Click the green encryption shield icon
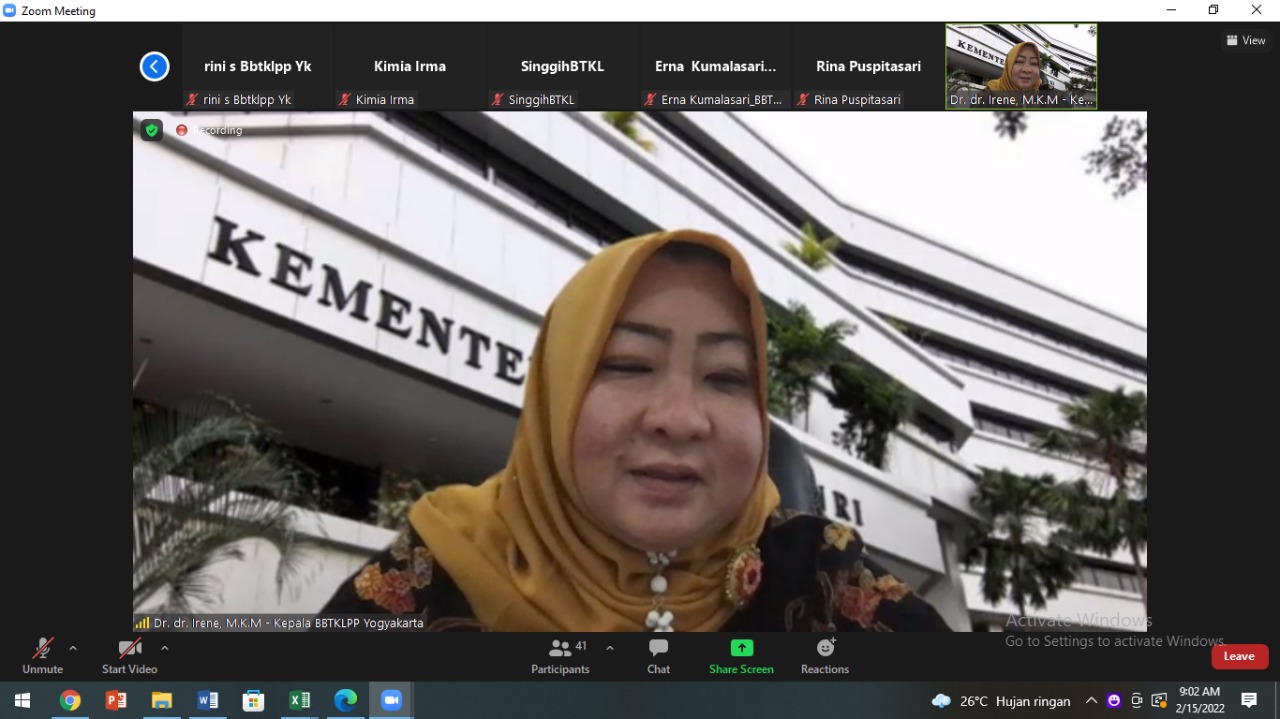1280x719 pixels. point(151,130)
